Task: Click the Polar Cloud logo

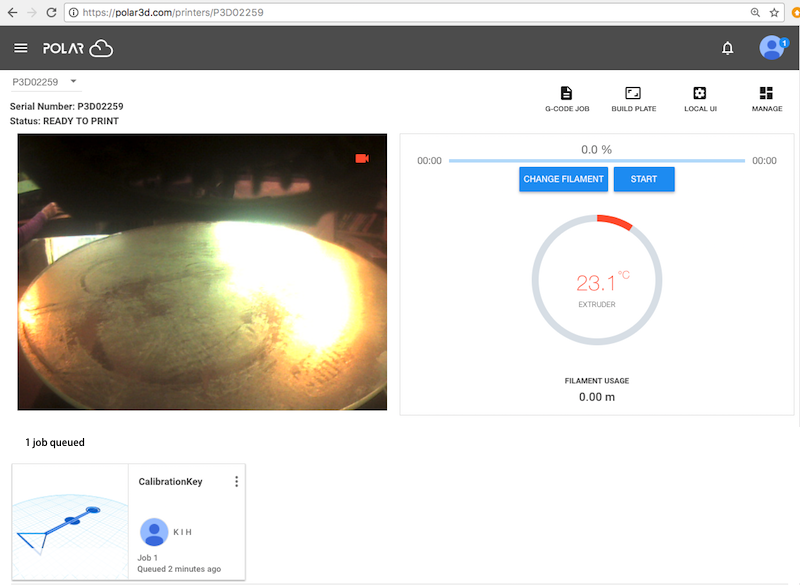Action: 78,48
